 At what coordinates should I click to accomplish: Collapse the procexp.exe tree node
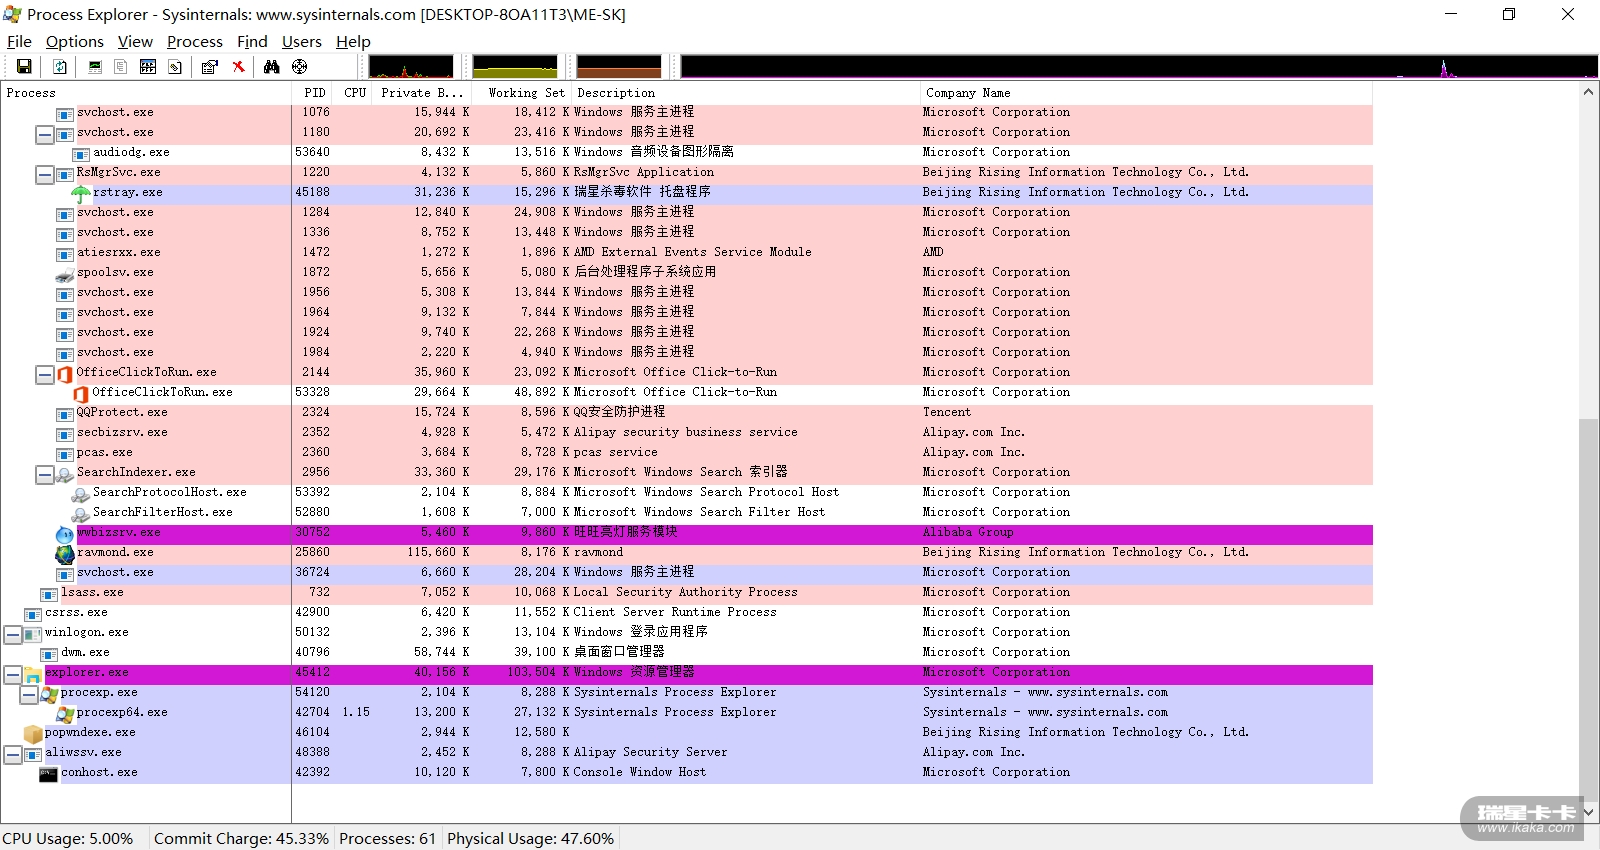[29, 694]
